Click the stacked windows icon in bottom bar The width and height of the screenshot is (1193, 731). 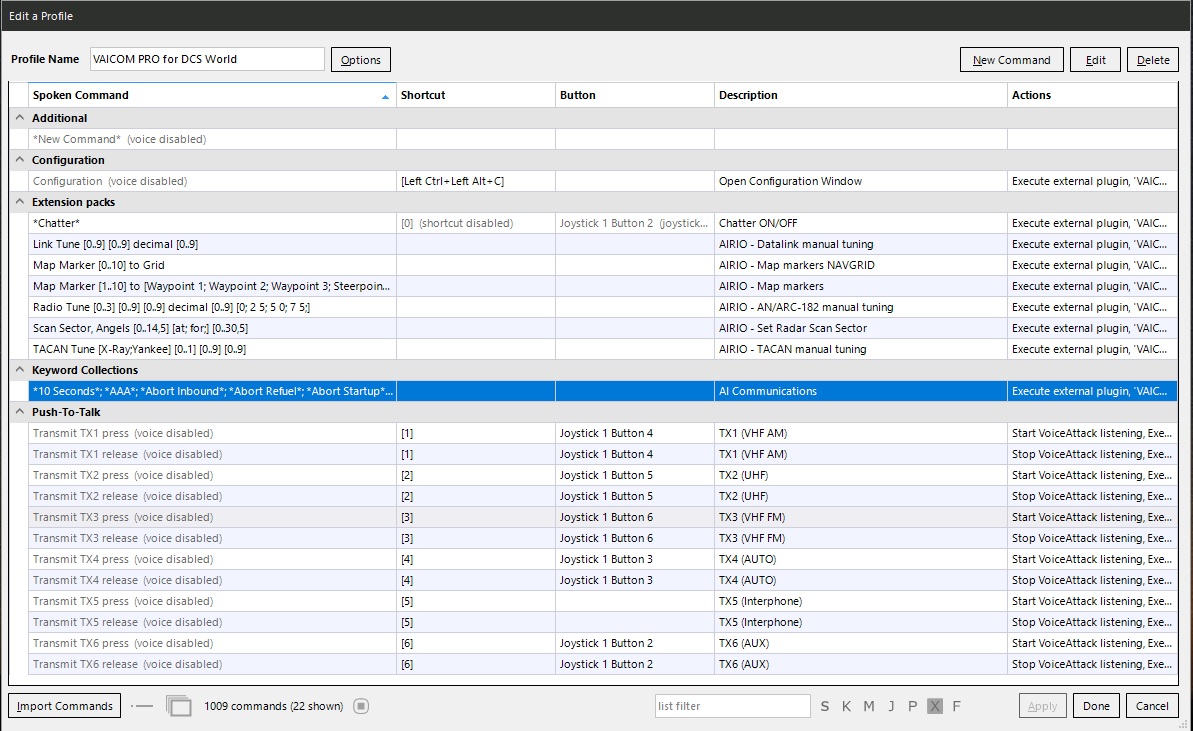pos(179,706)
